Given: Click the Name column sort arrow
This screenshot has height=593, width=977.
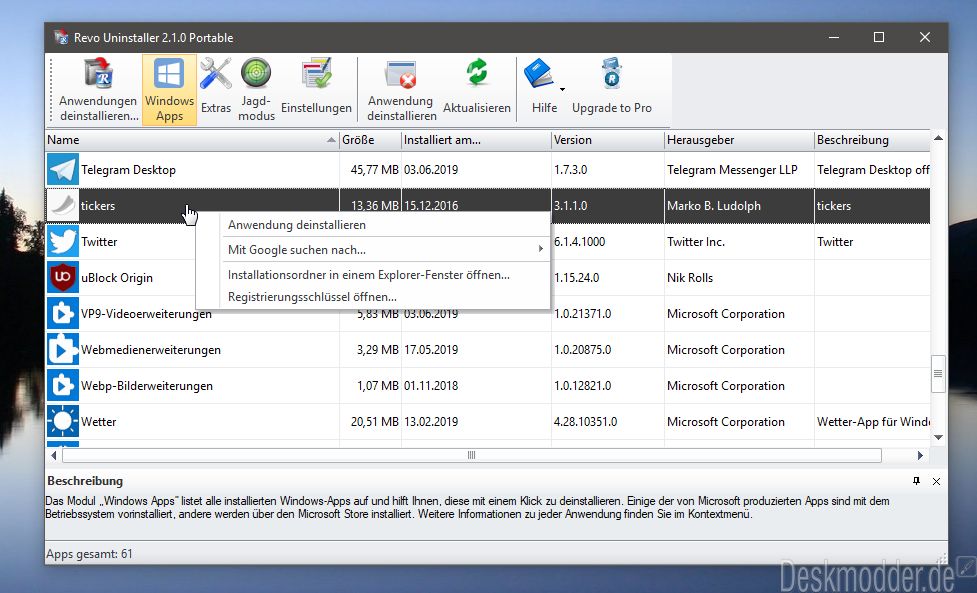Looking at the screenshot, I should 331,140.
